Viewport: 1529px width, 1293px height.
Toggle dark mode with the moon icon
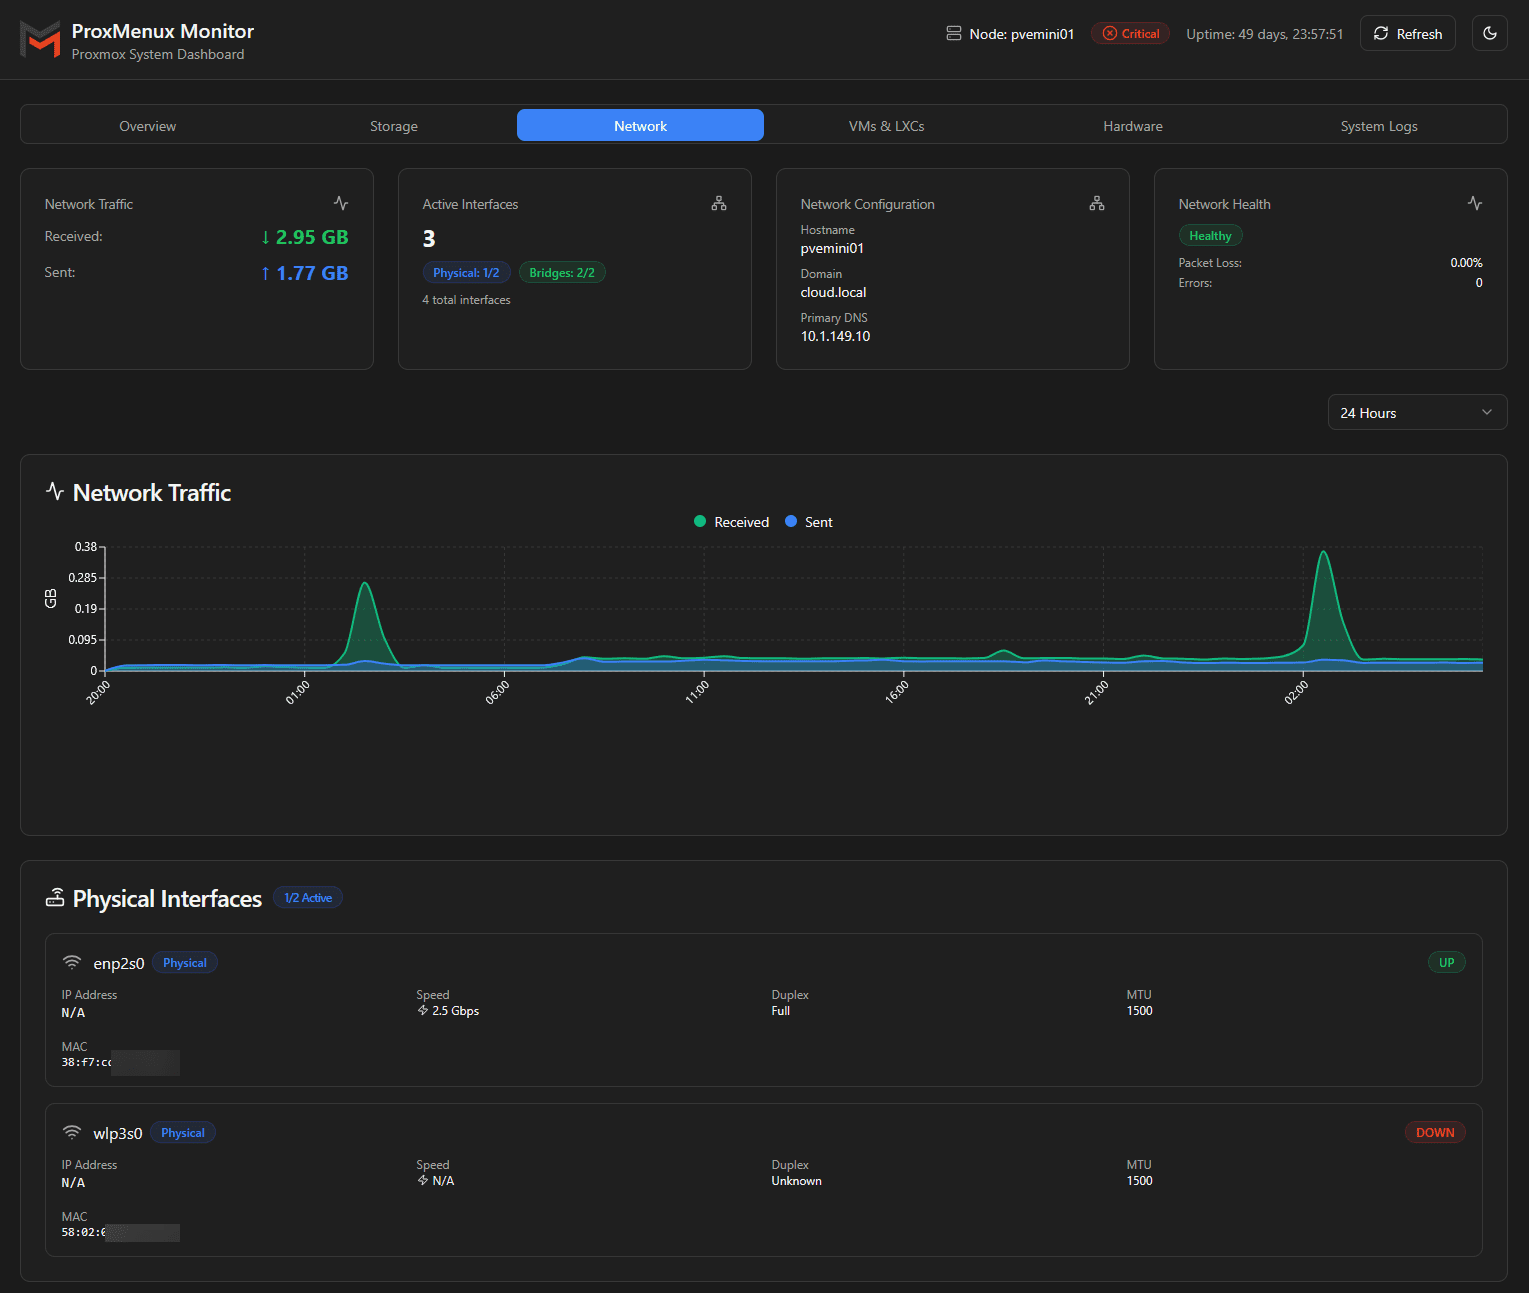1489,33
